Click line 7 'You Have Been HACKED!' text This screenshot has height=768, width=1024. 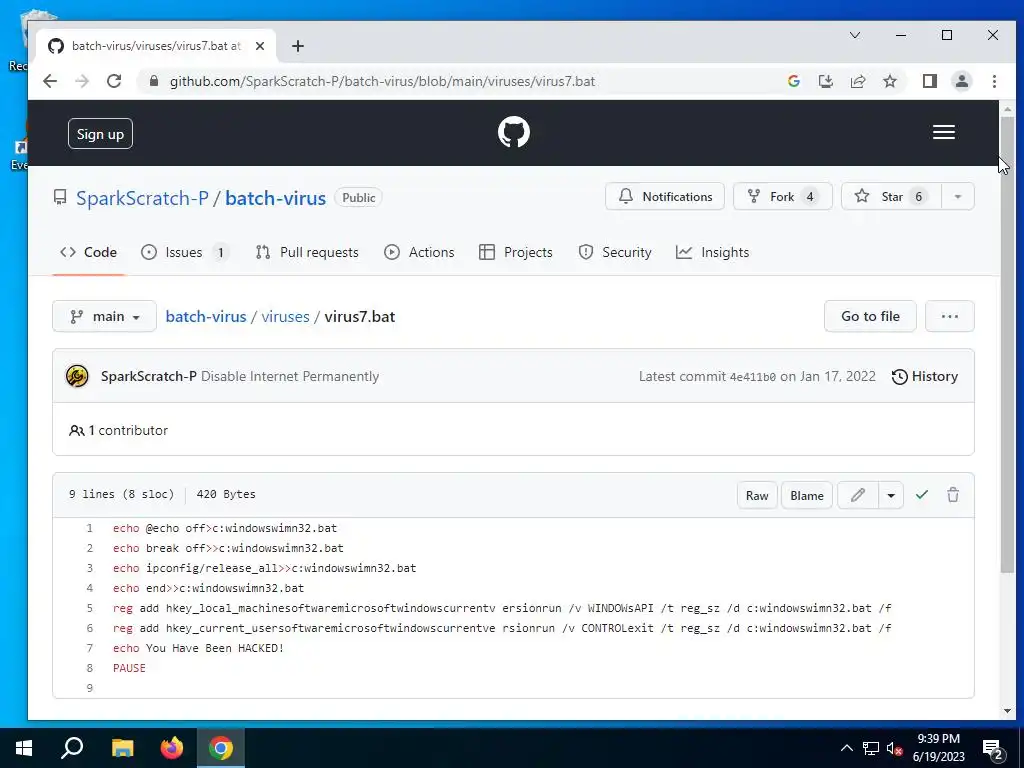215,648
